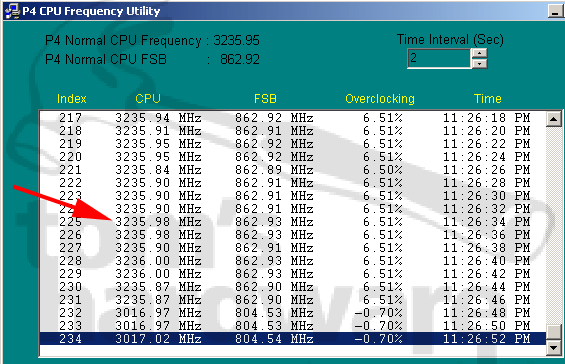Select row with index 227
This screenshot has height=364, width=565.
tap(293, 248)
